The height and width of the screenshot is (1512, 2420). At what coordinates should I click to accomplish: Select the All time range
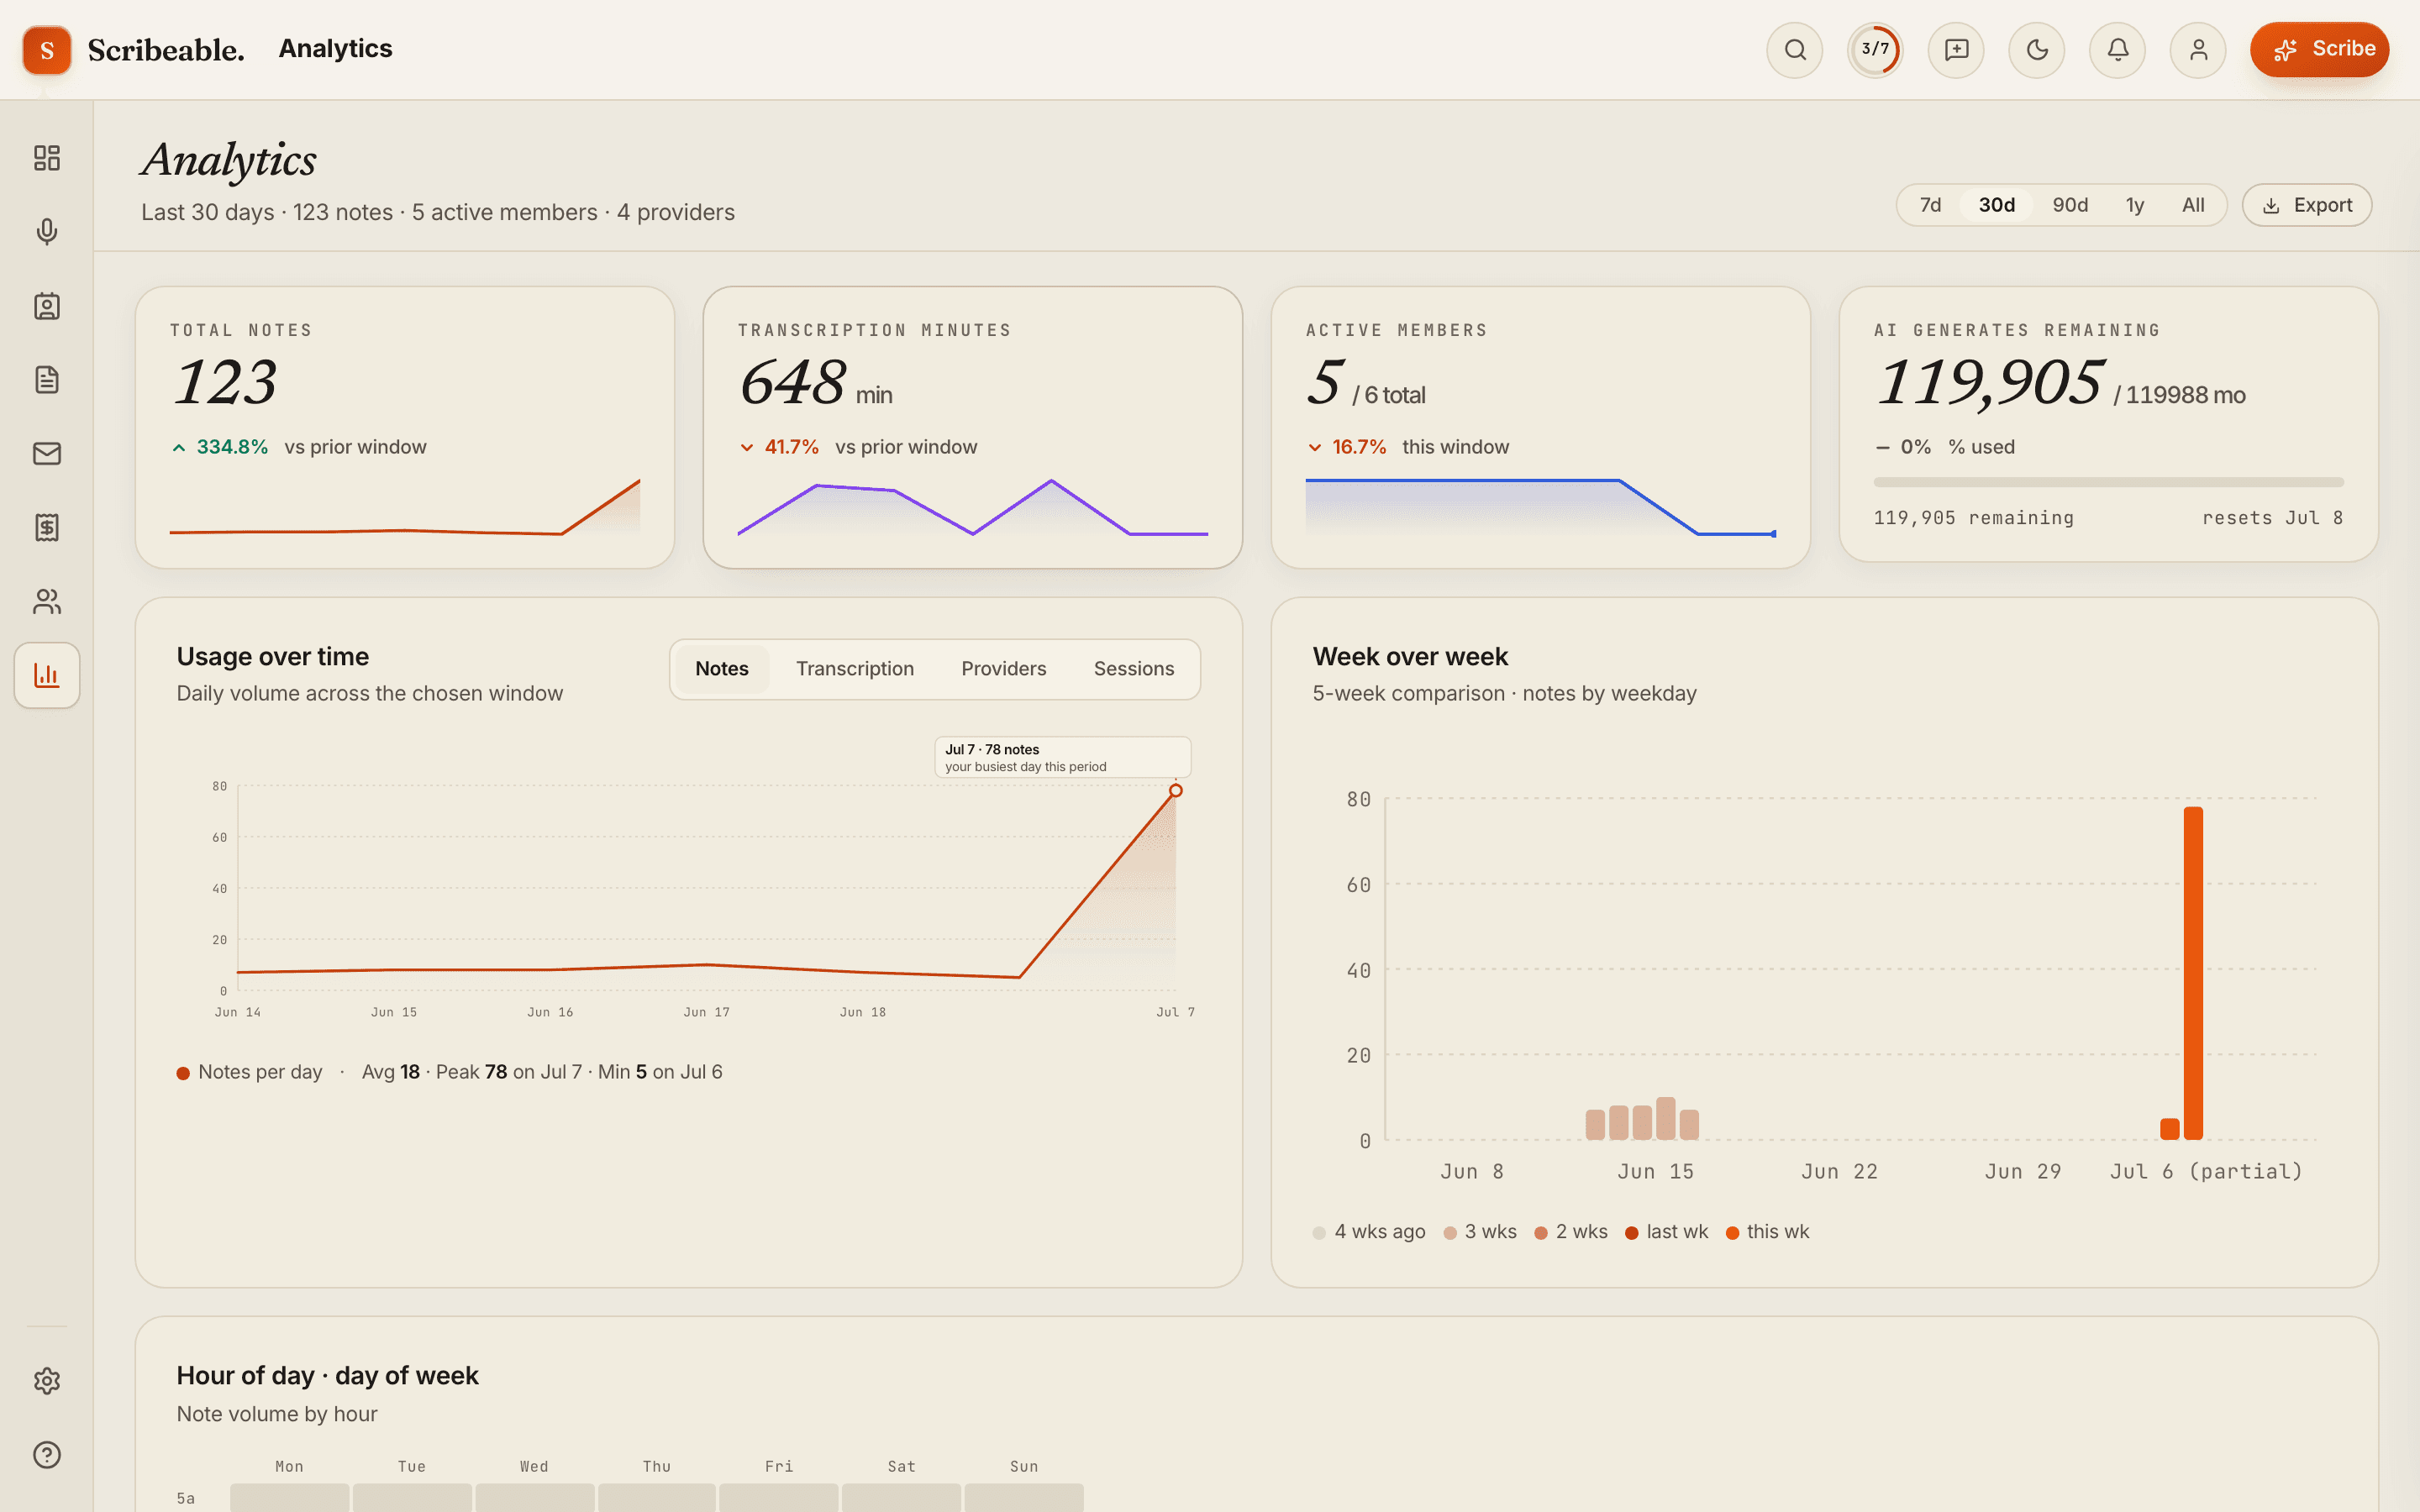(x=2193, y=205)
